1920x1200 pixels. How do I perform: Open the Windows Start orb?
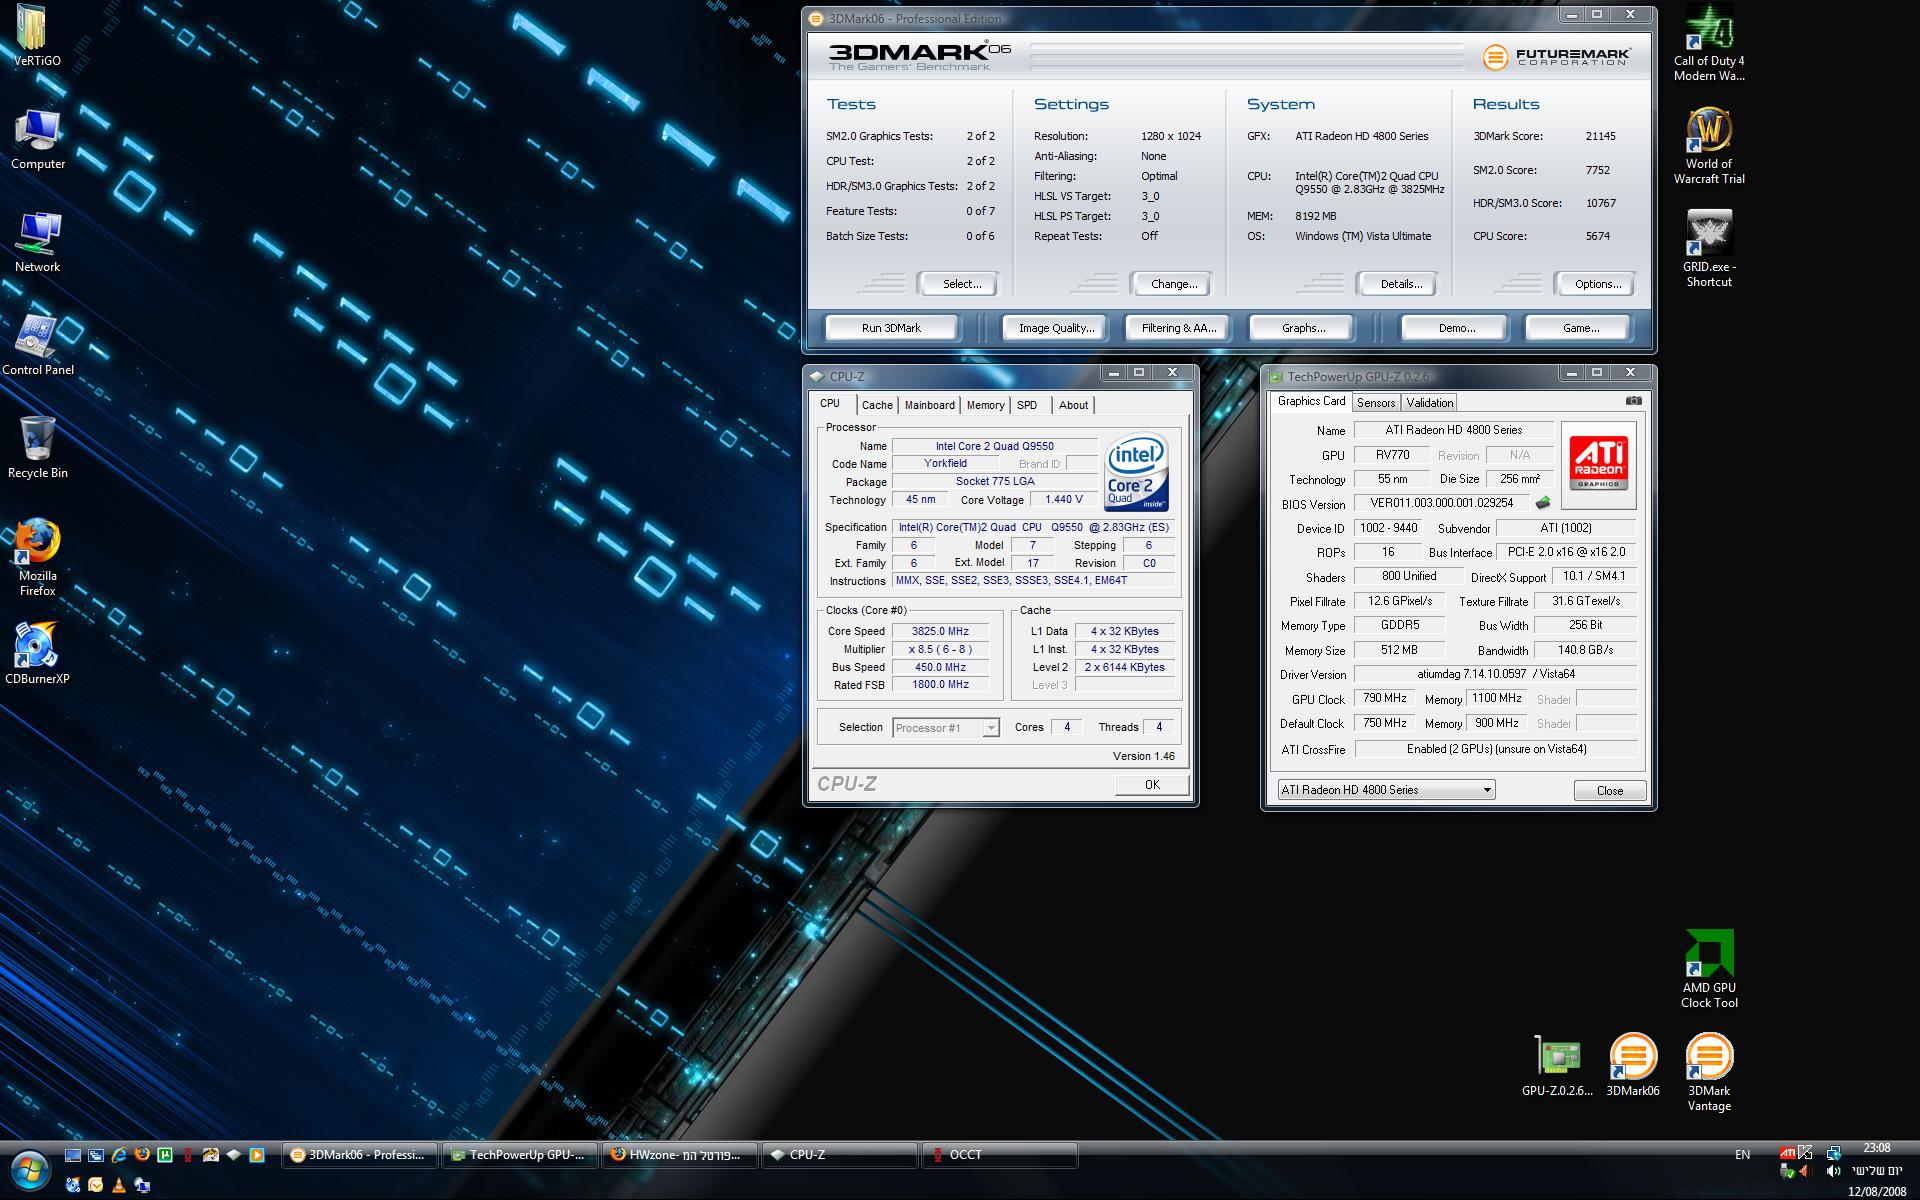click(x=30, y=1169)
